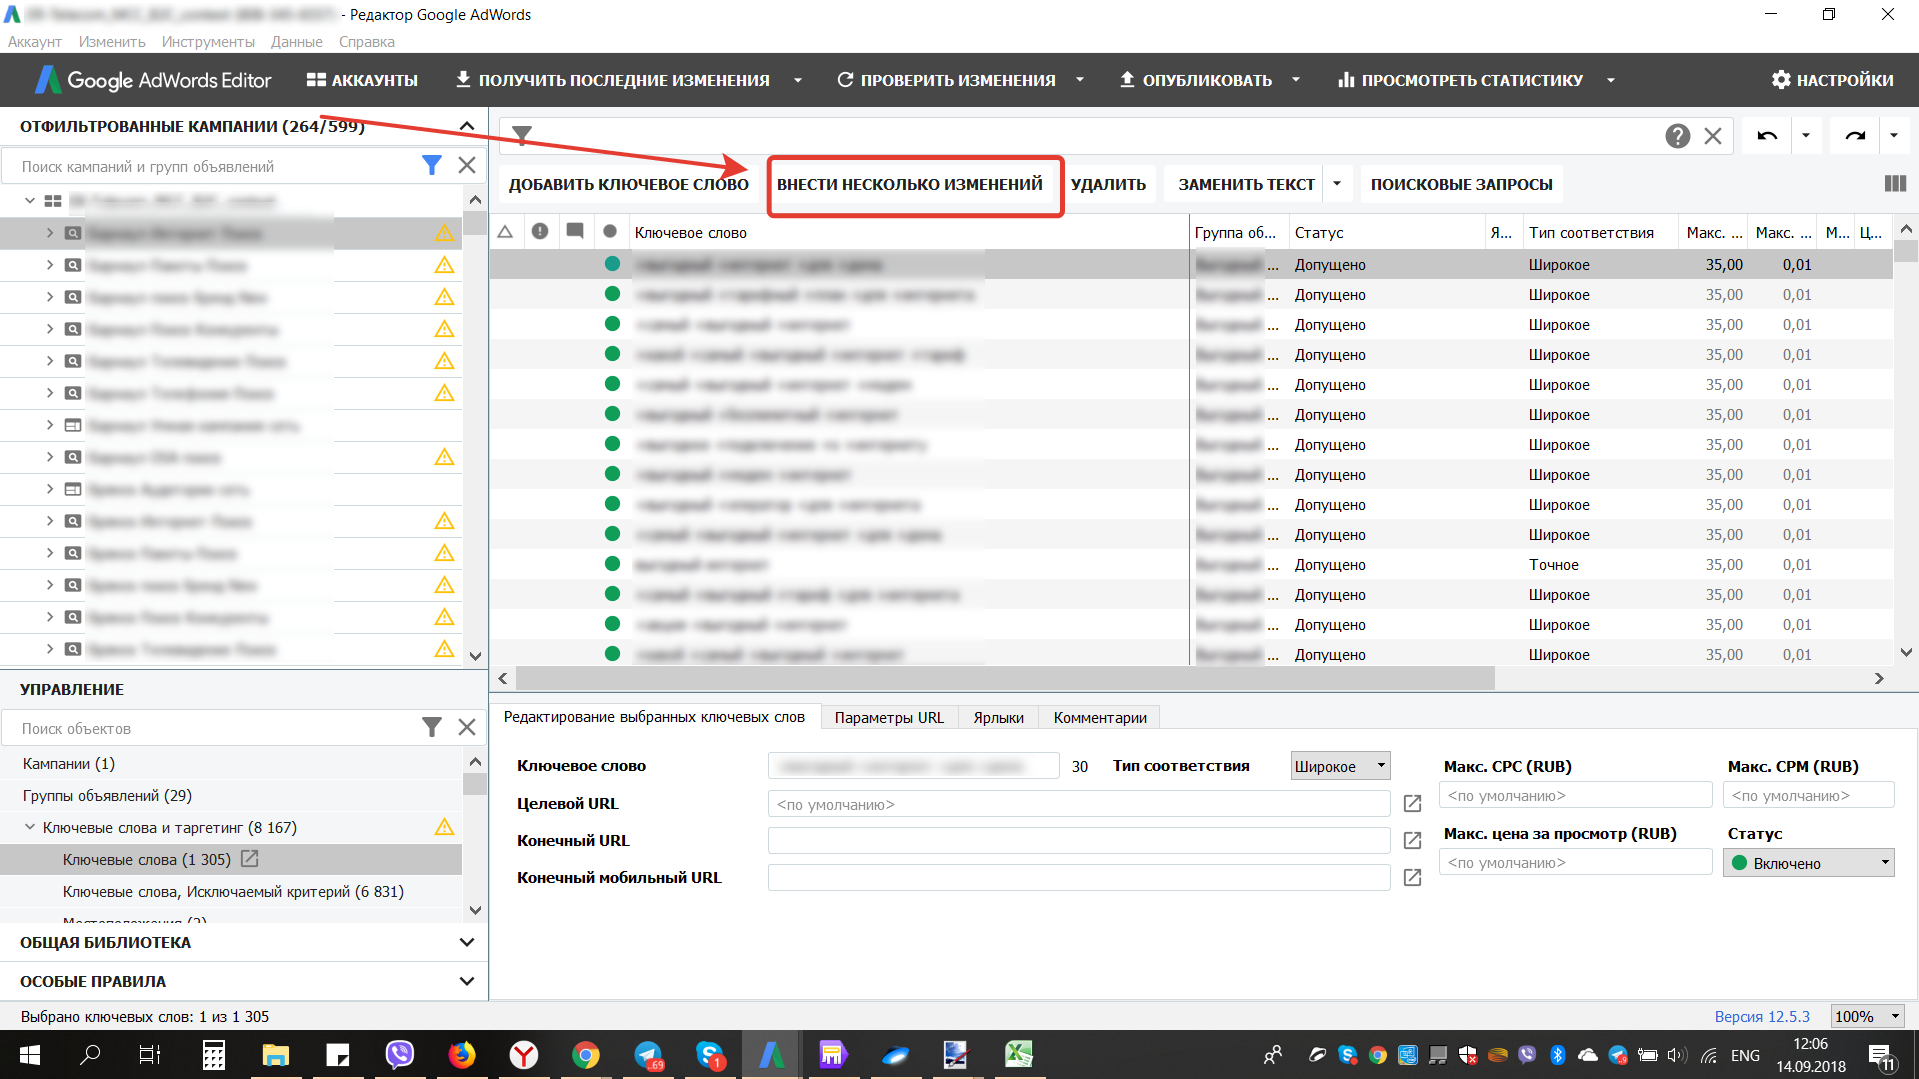Sort by Ключевое слово column header
This screenshot has height=1079, width=1919.
pos(908,233)
